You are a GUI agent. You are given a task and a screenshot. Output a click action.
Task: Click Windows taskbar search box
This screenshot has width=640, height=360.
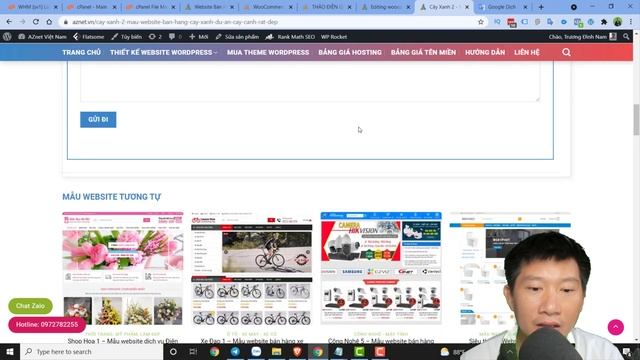click(91, 351)
